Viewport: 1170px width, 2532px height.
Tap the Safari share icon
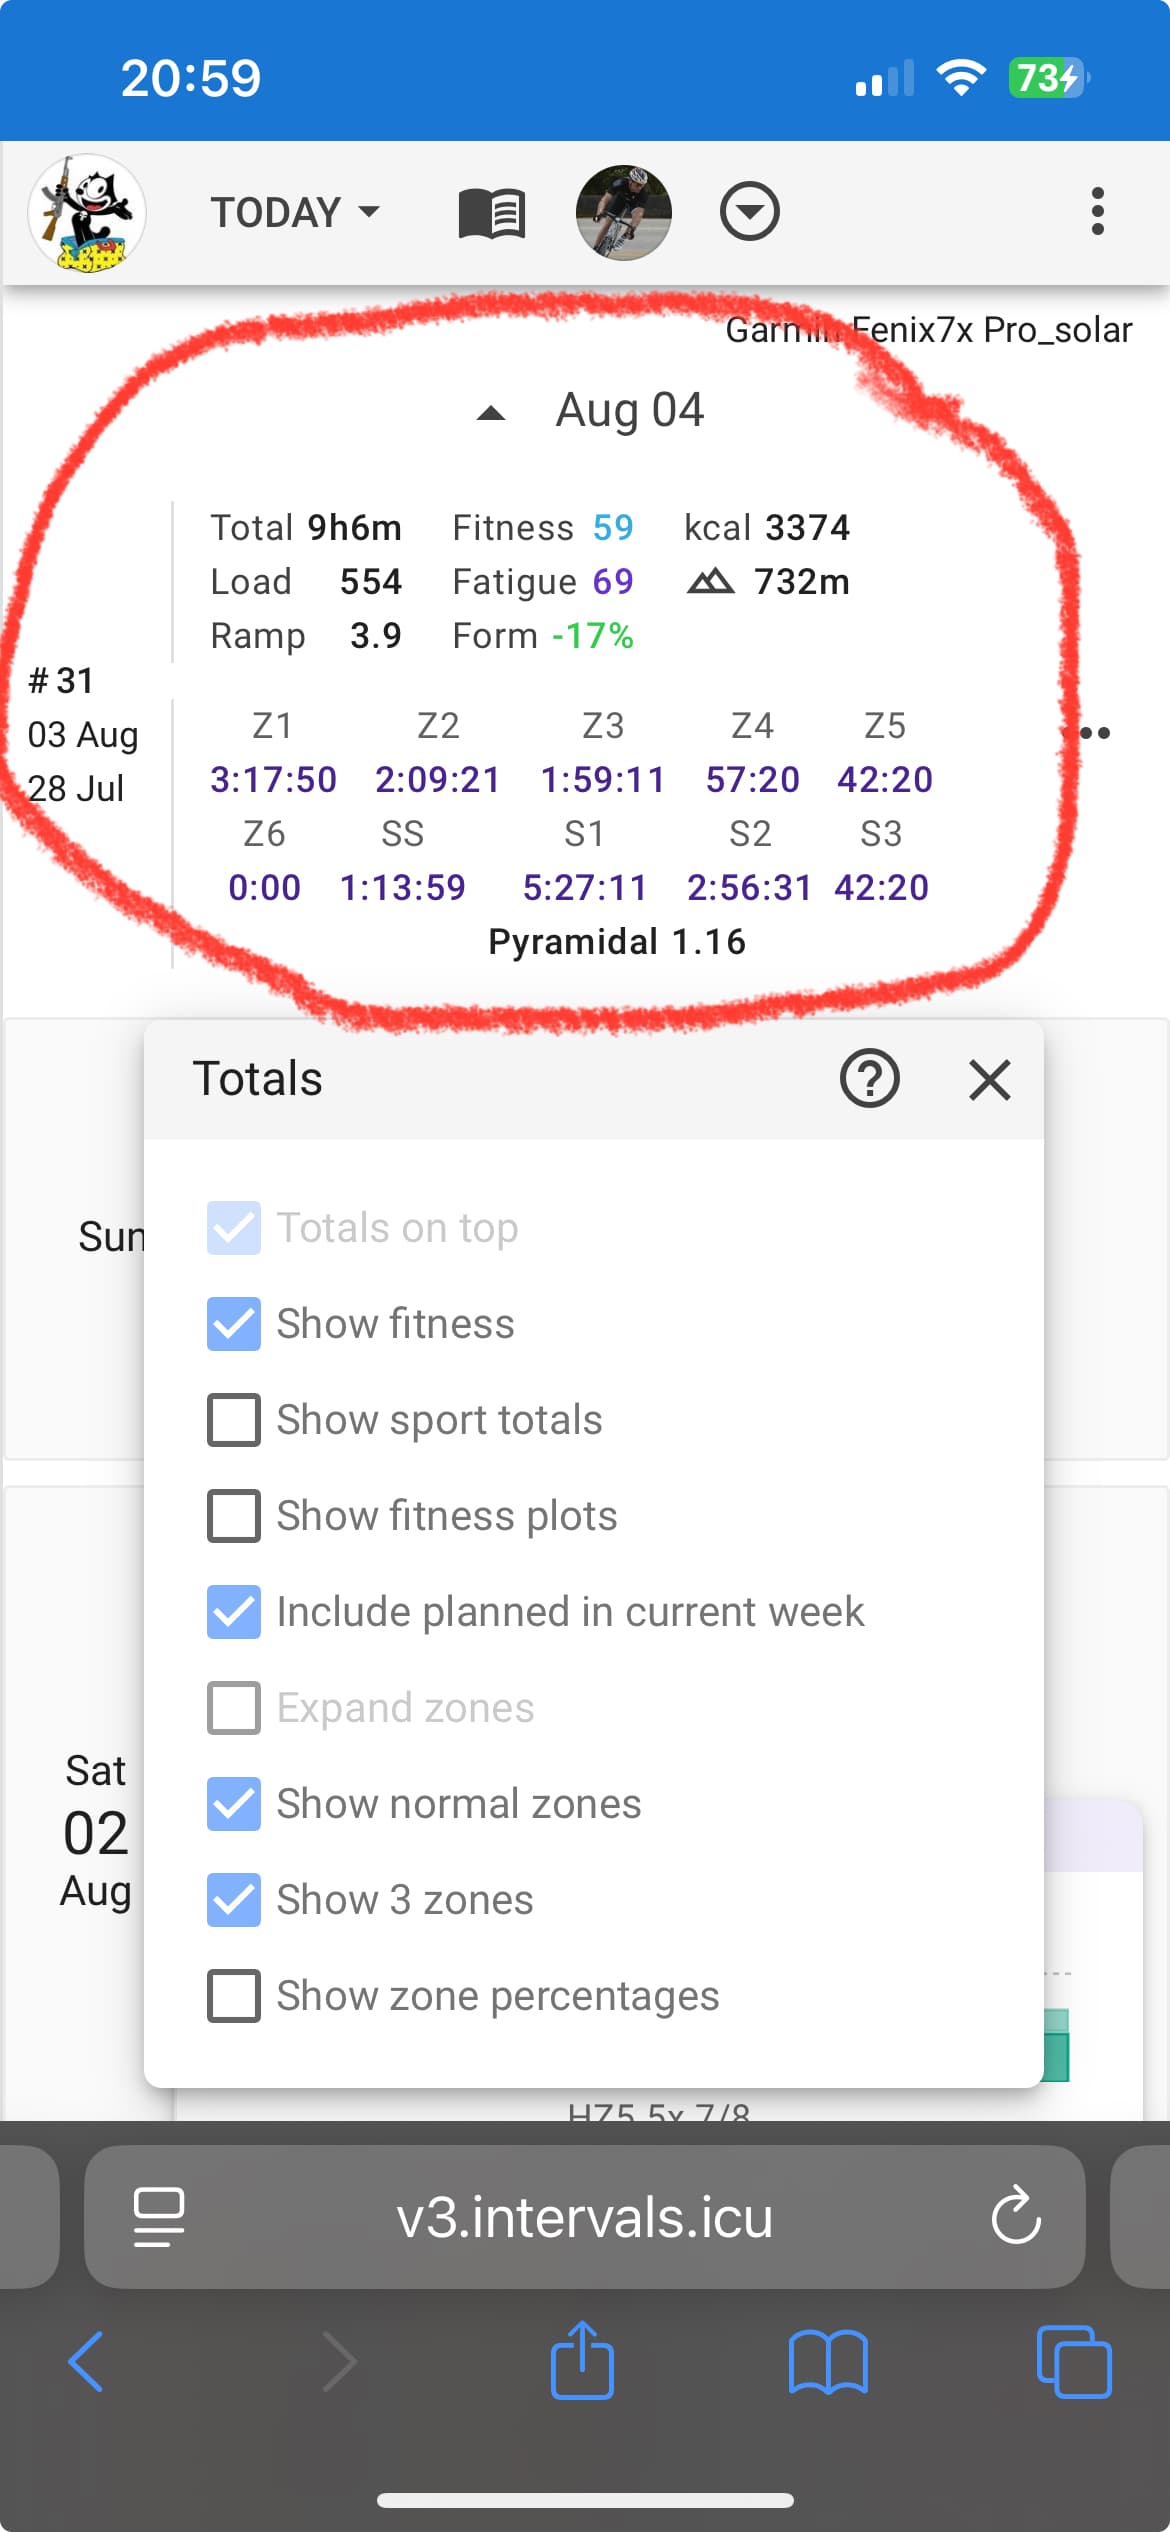[x=582, y=2361]
